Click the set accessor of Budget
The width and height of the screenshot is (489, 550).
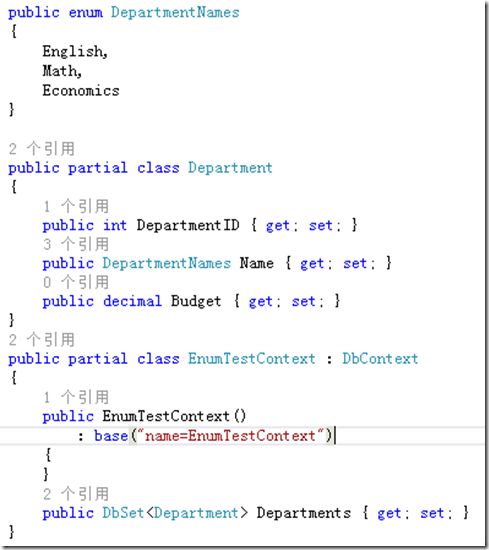304,301
